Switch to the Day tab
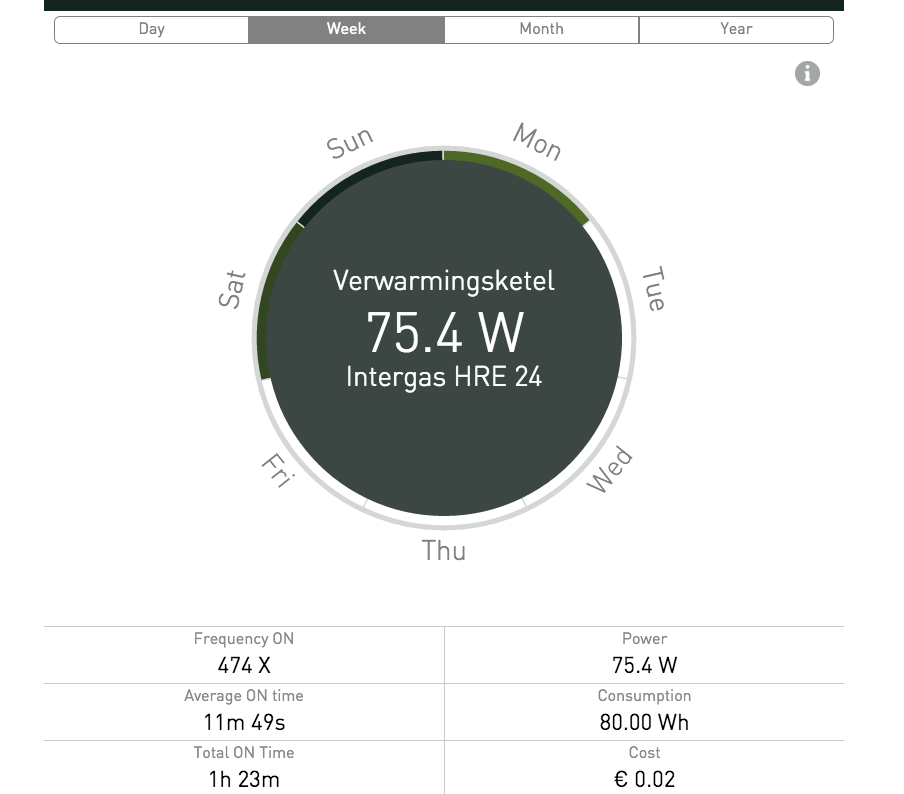Screen dimensions: 904x794 (x=152, y=29)
